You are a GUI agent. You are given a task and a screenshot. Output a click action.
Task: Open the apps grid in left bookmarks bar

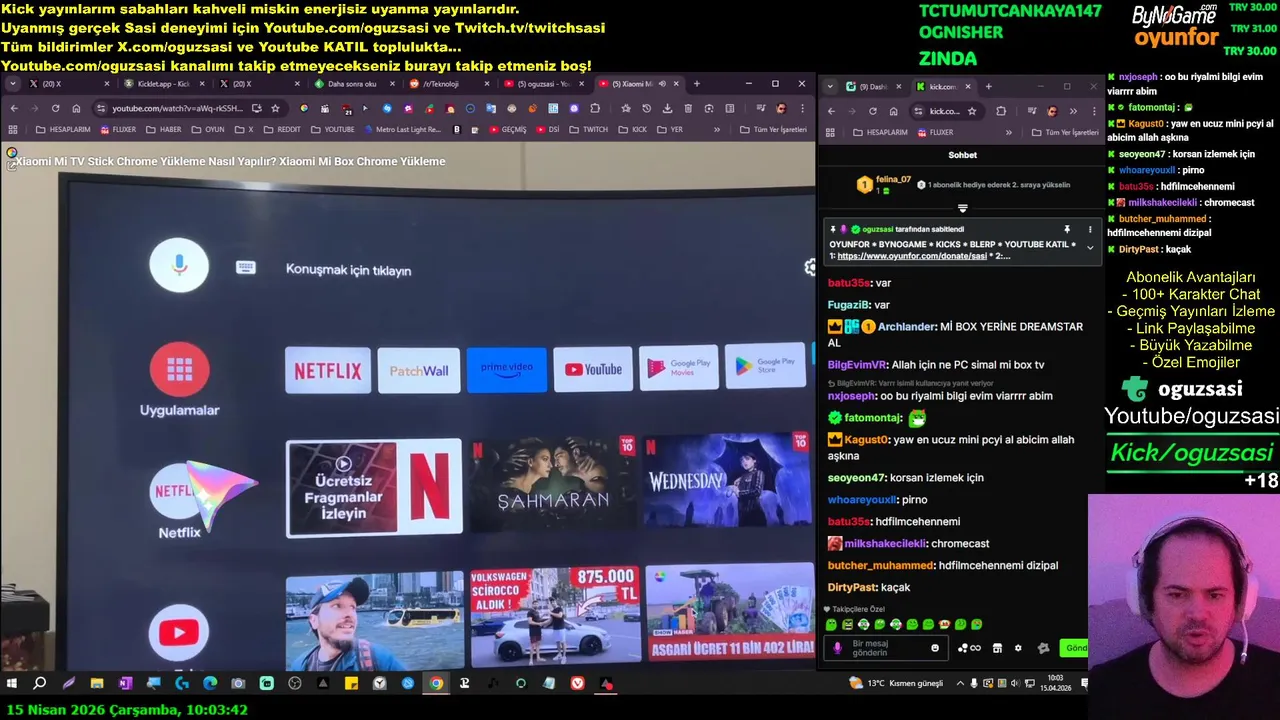13,129
